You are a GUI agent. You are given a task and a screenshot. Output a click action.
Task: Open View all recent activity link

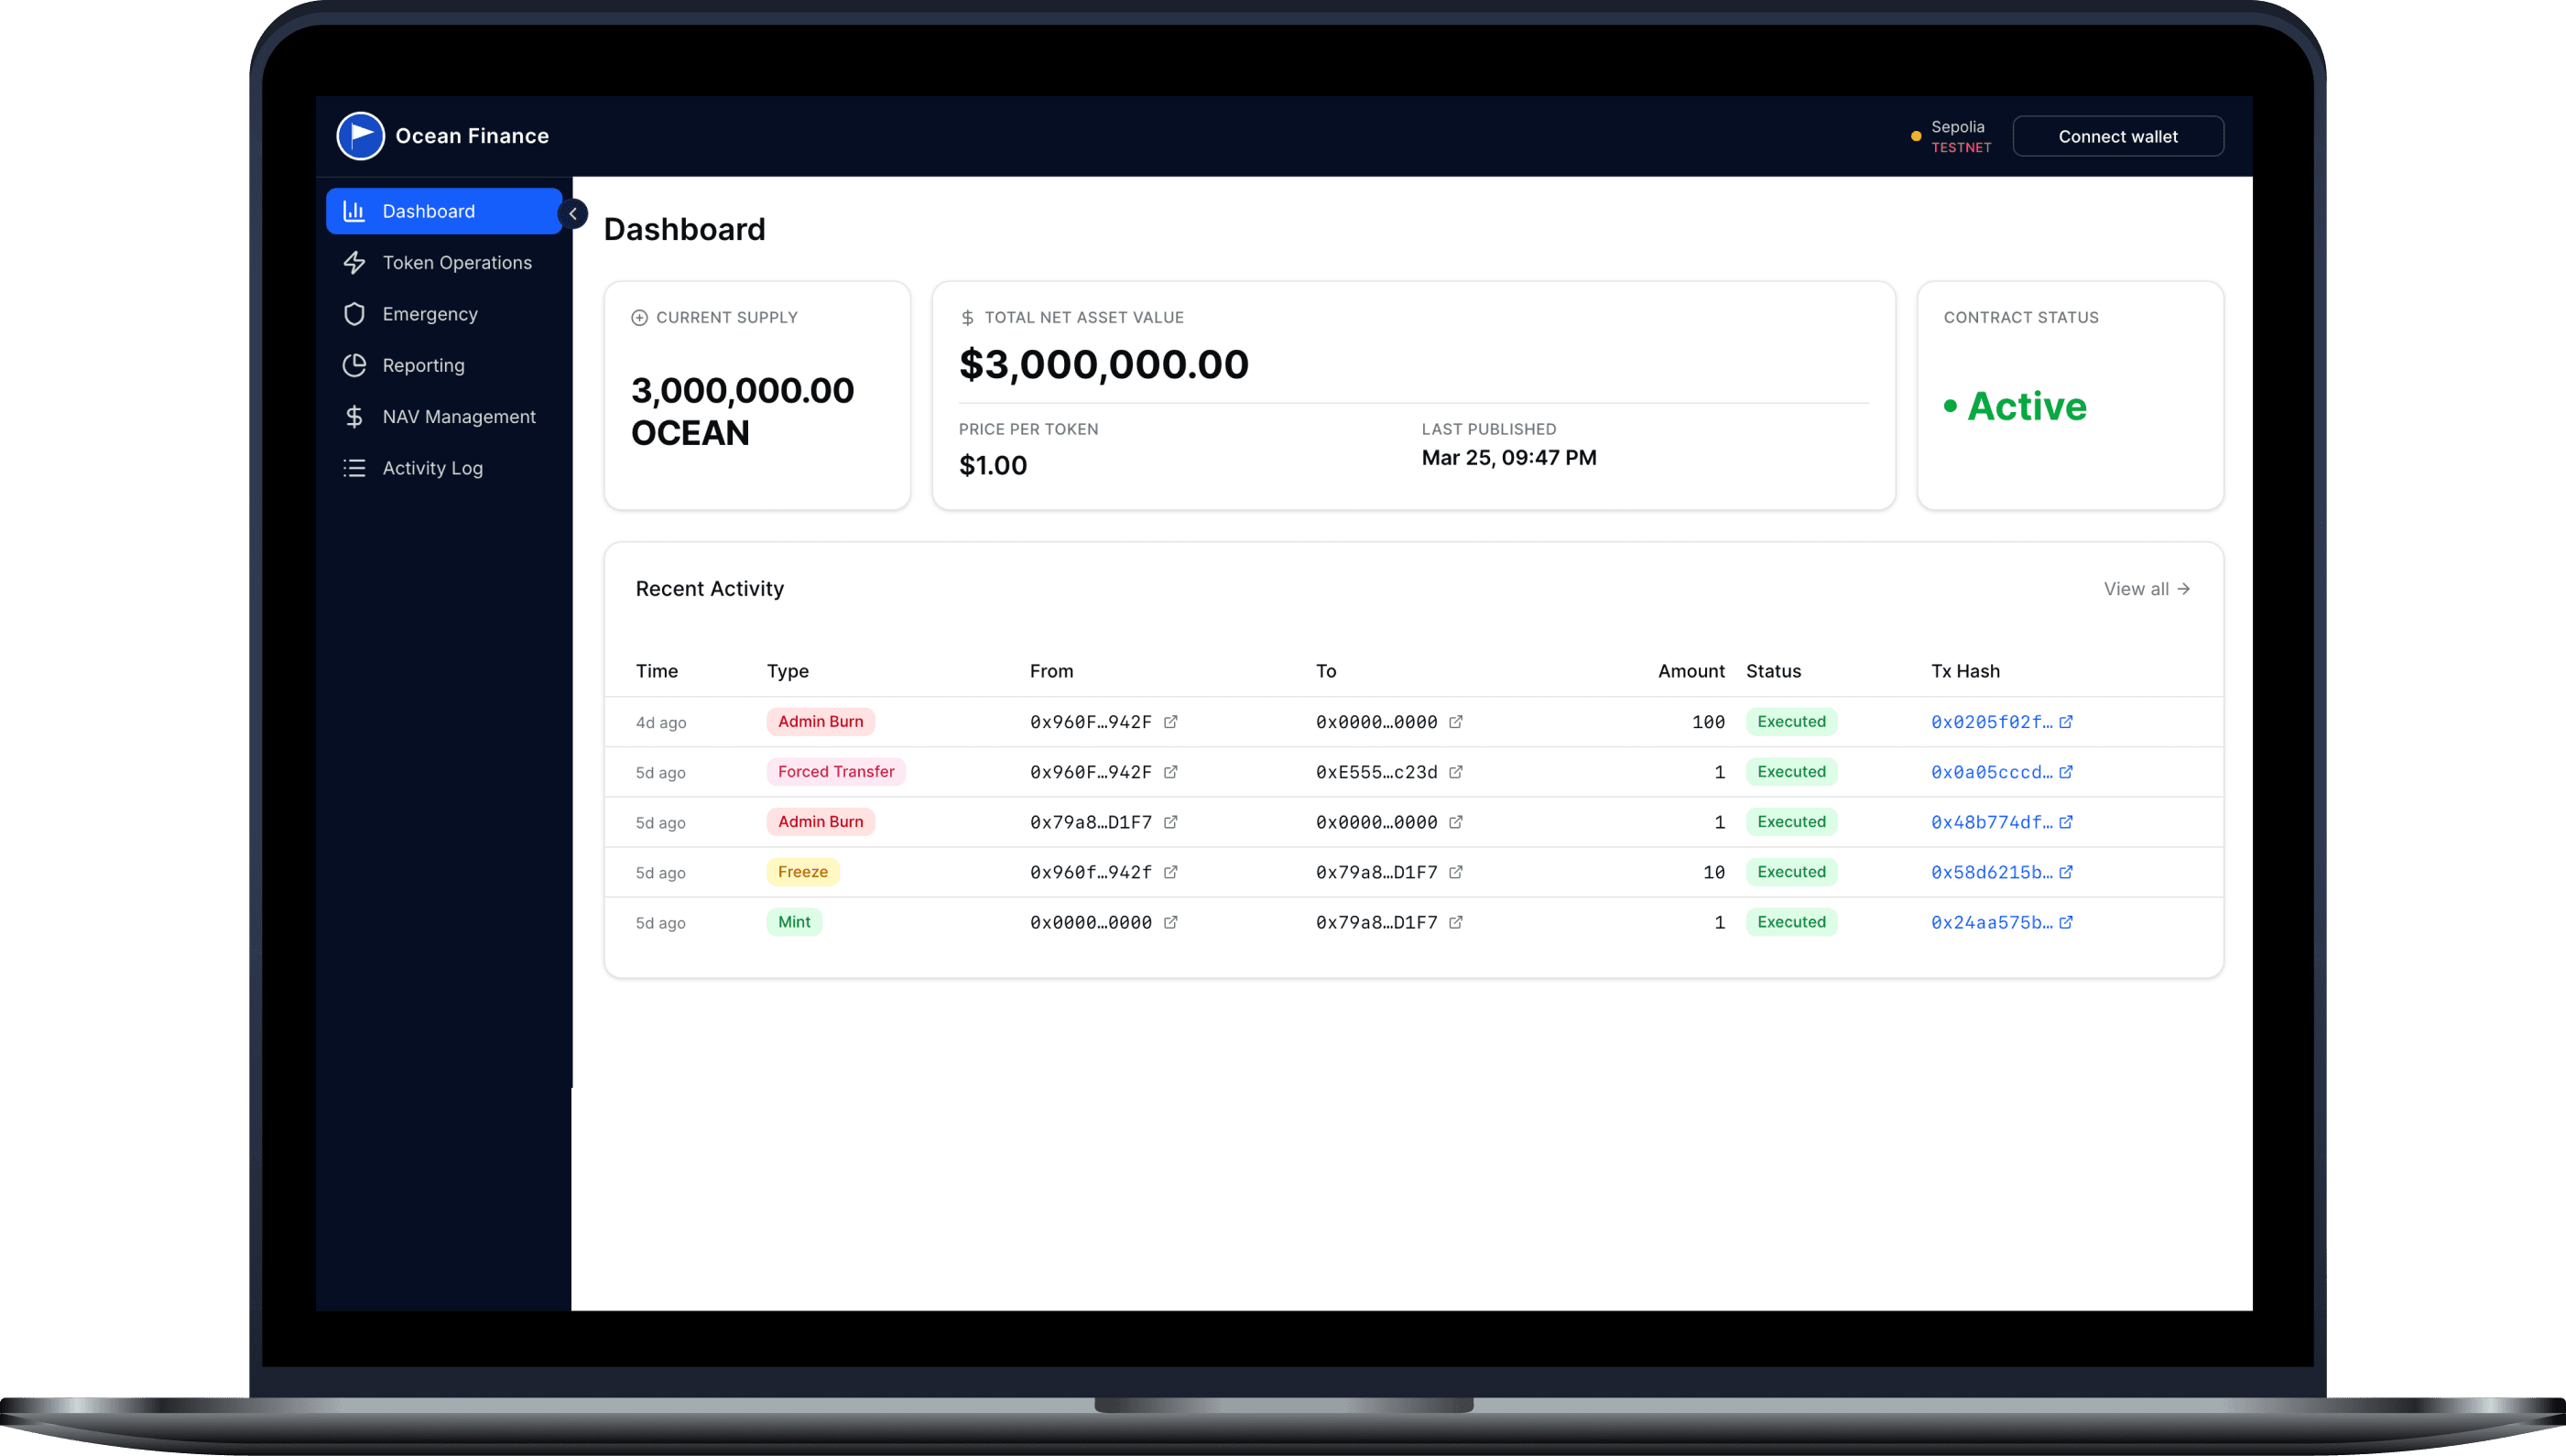point(2146,589)
